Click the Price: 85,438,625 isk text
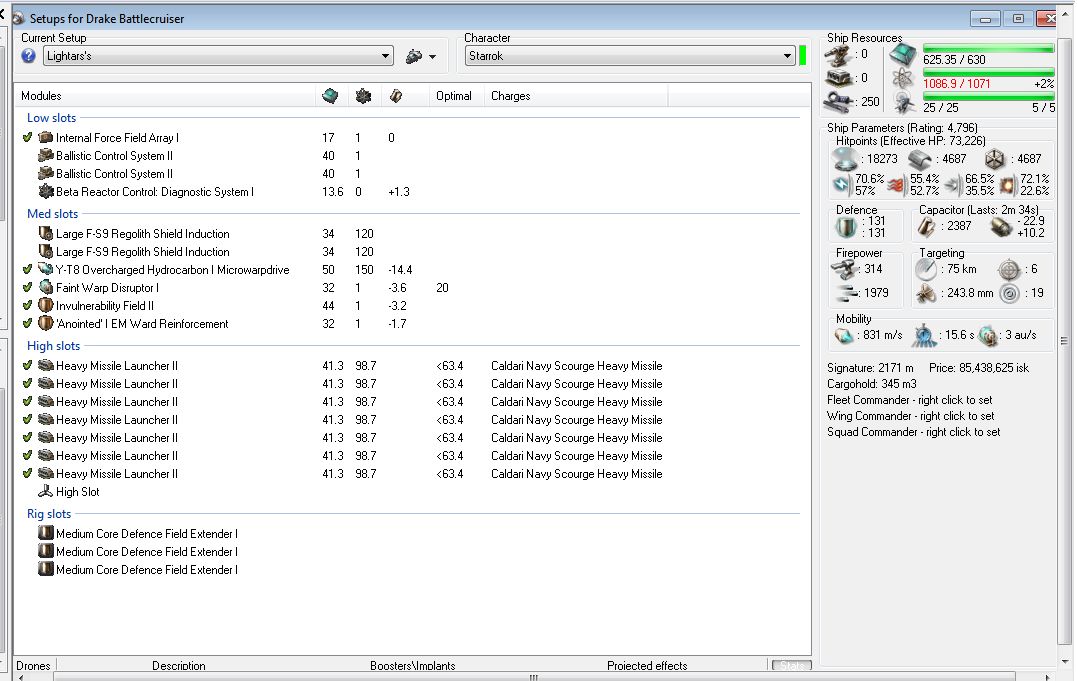 coord(979,368)
